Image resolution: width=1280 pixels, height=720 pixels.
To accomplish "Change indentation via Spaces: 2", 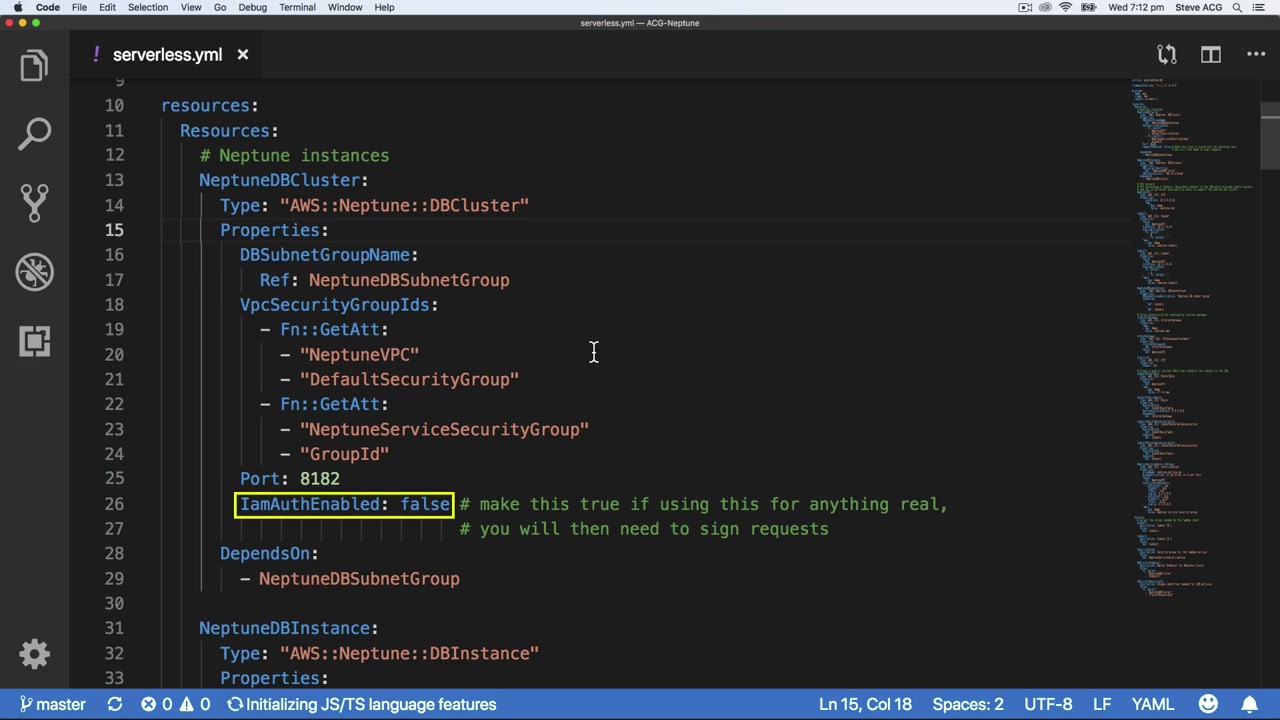I will coord(967,704).
